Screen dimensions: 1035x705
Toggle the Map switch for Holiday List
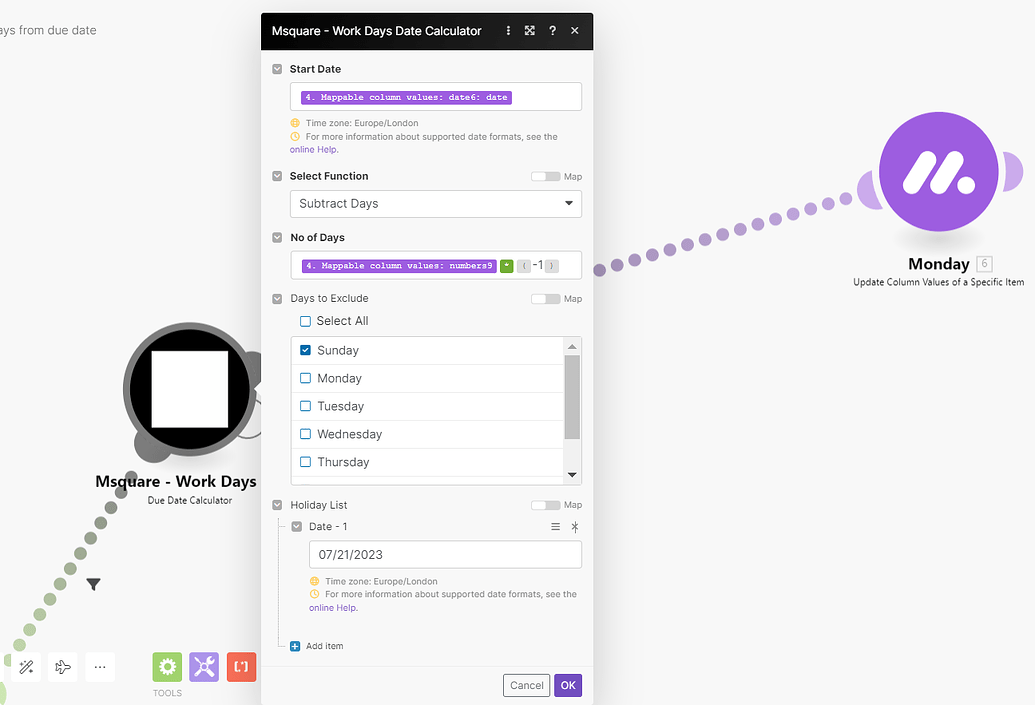pos(545,505)
